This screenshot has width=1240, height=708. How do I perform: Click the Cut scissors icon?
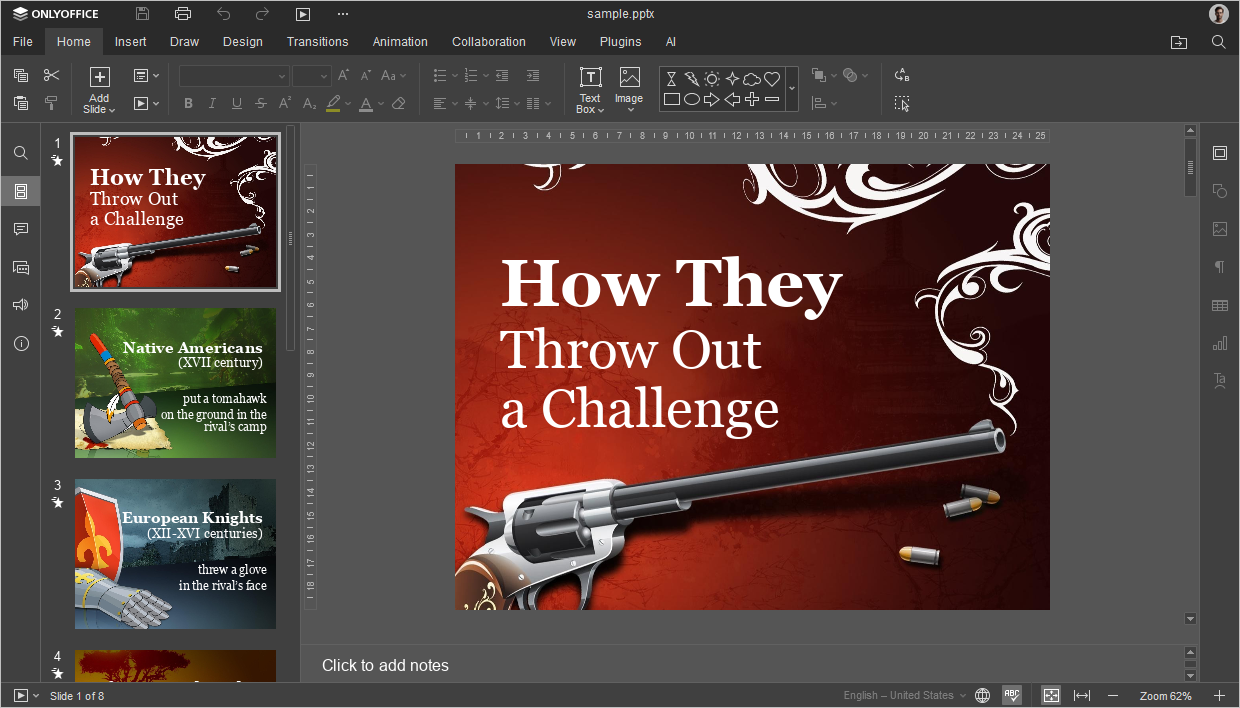[52, 75]
